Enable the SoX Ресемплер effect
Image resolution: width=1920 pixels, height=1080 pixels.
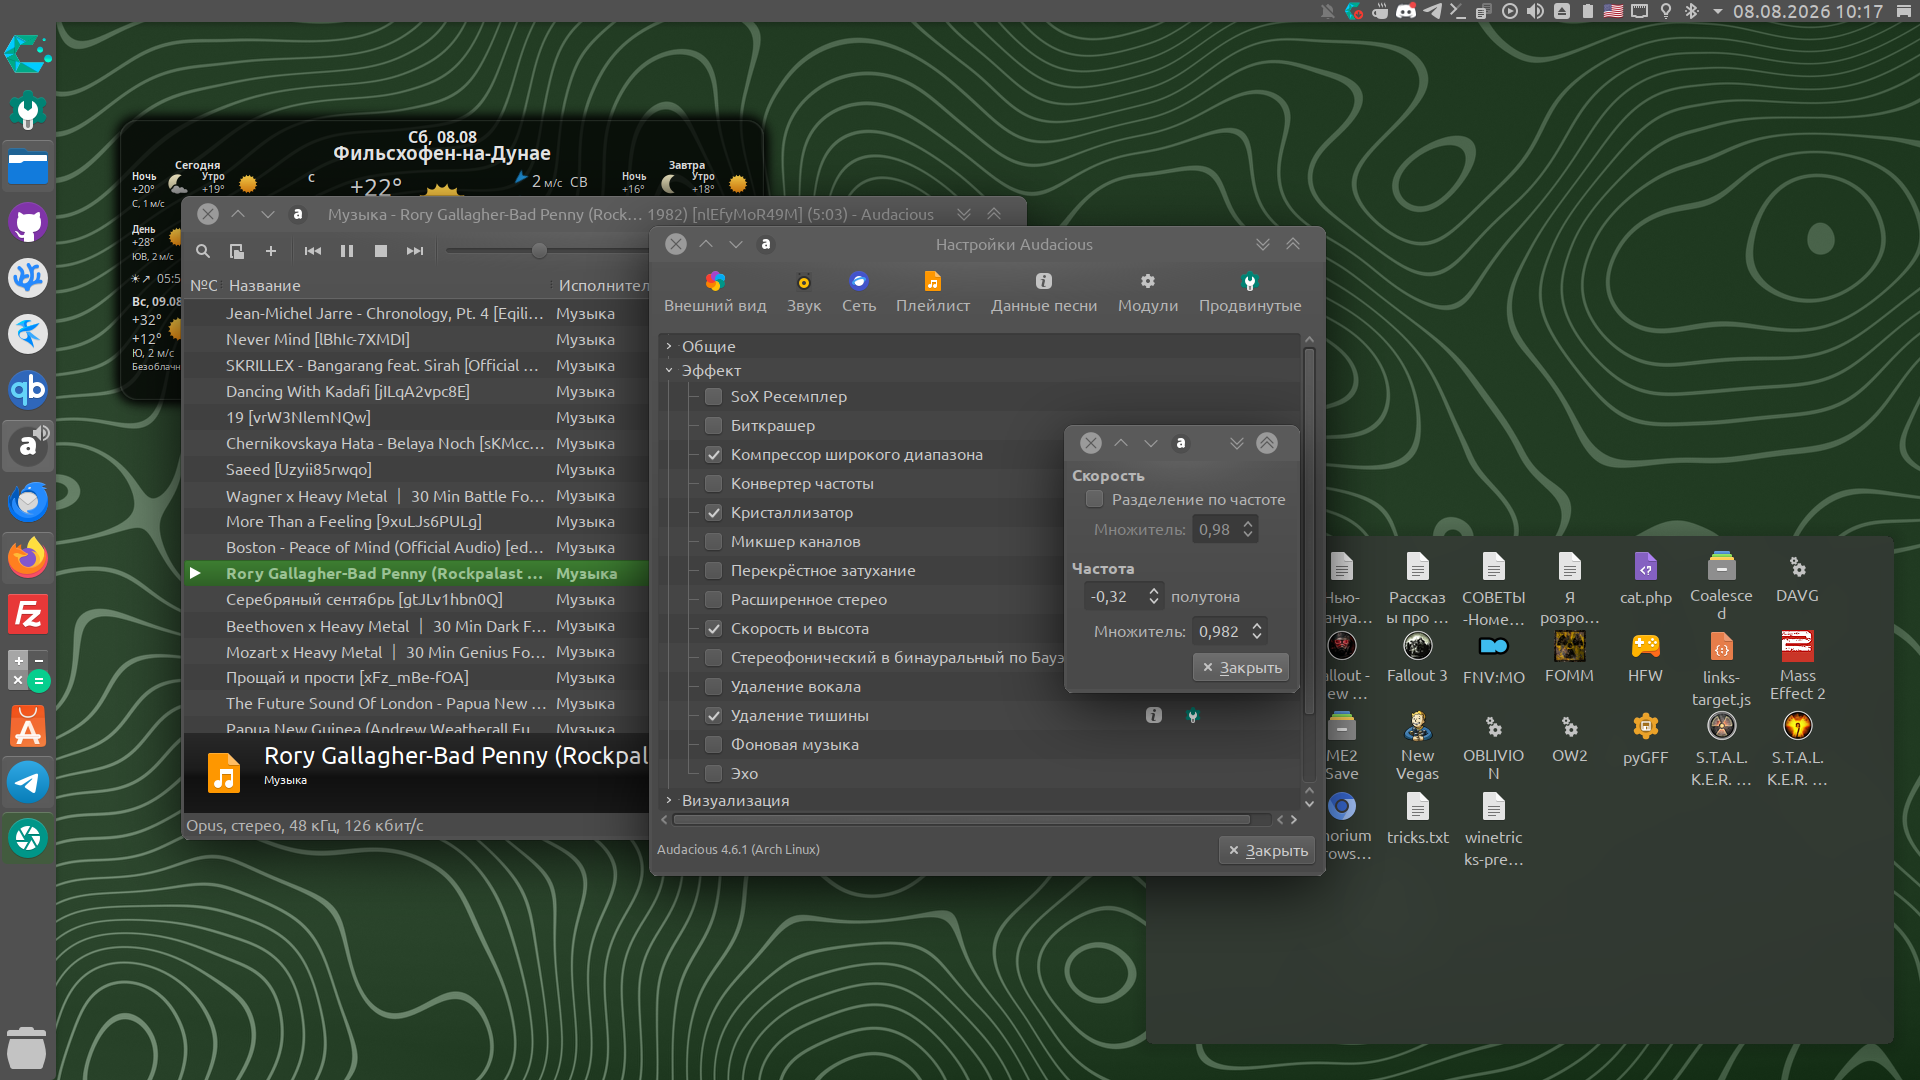(714, 397)
